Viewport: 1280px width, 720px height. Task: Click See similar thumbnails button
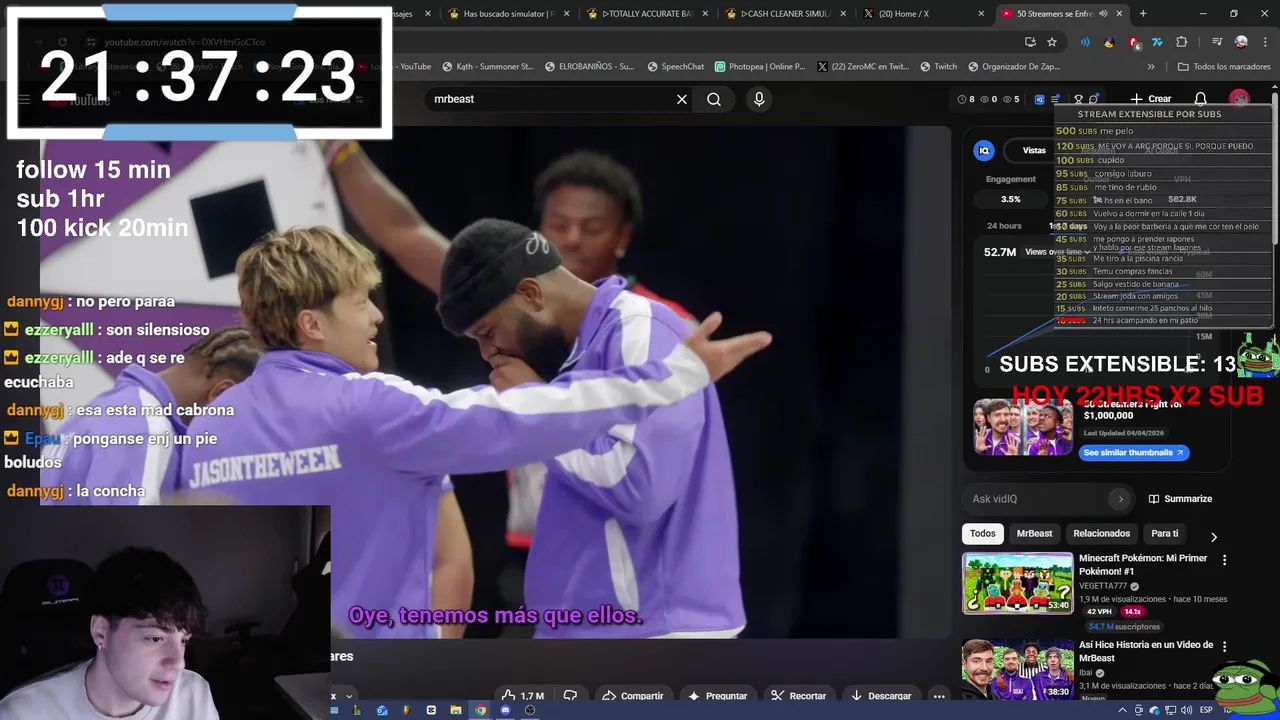pyautogui.click(x=1134, y=453)
